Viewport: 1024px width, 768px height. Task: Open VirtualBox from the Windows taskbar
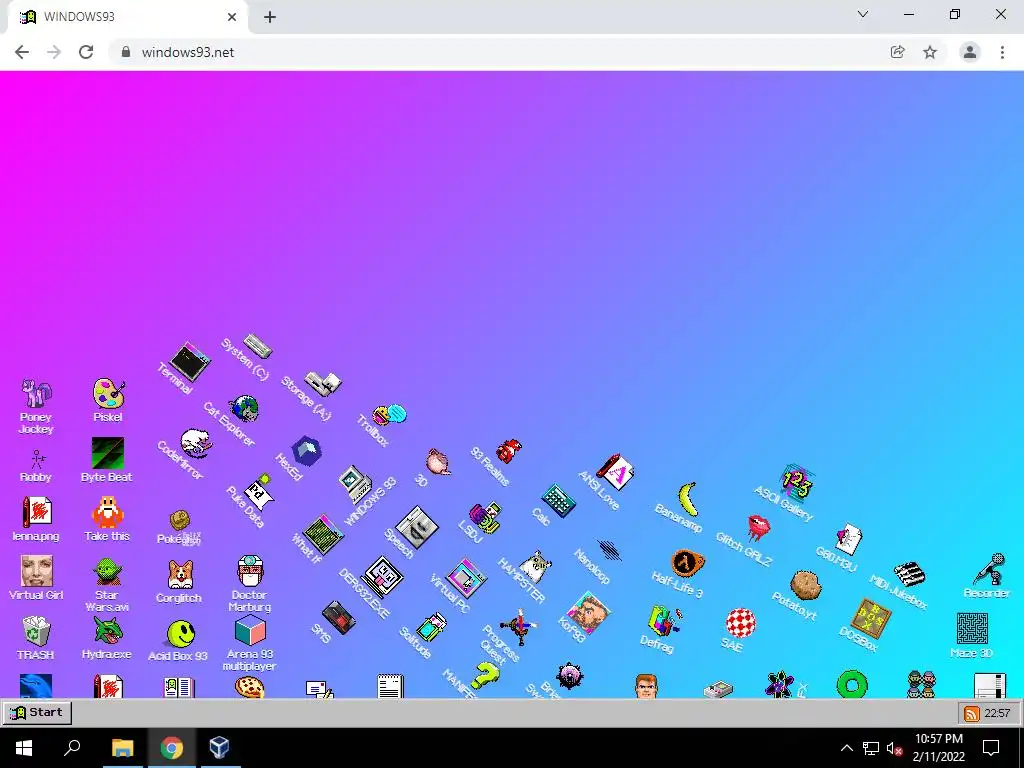pos(219,748)
